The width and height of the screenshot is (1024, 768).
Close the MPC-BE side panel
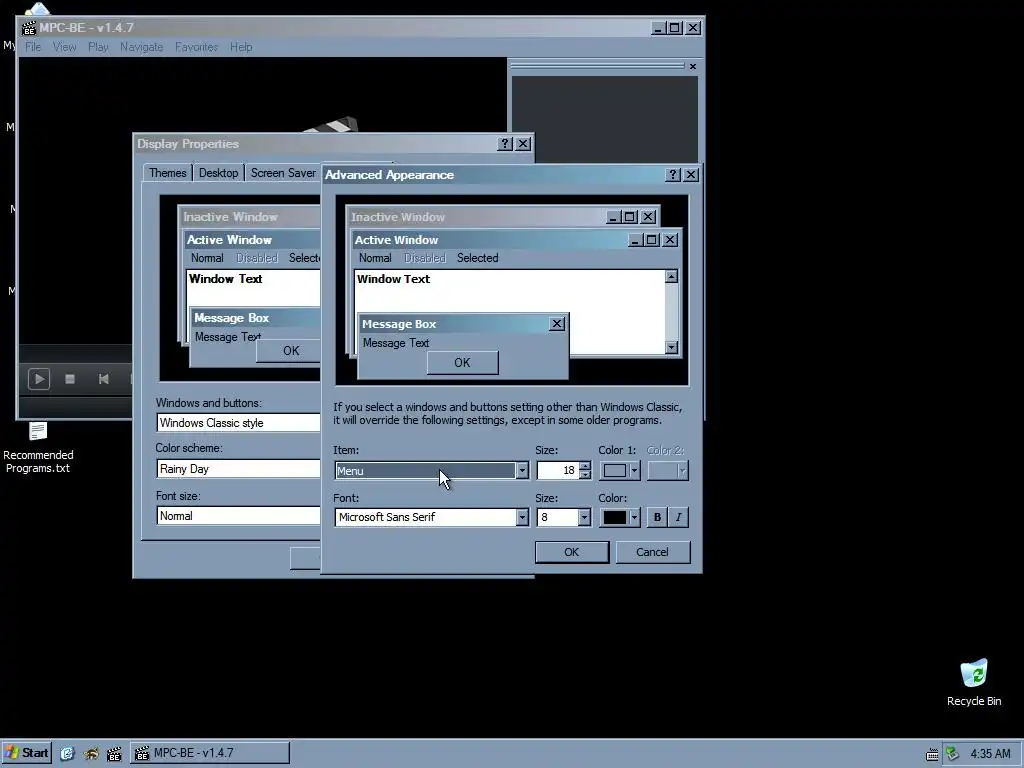[693, 66]
